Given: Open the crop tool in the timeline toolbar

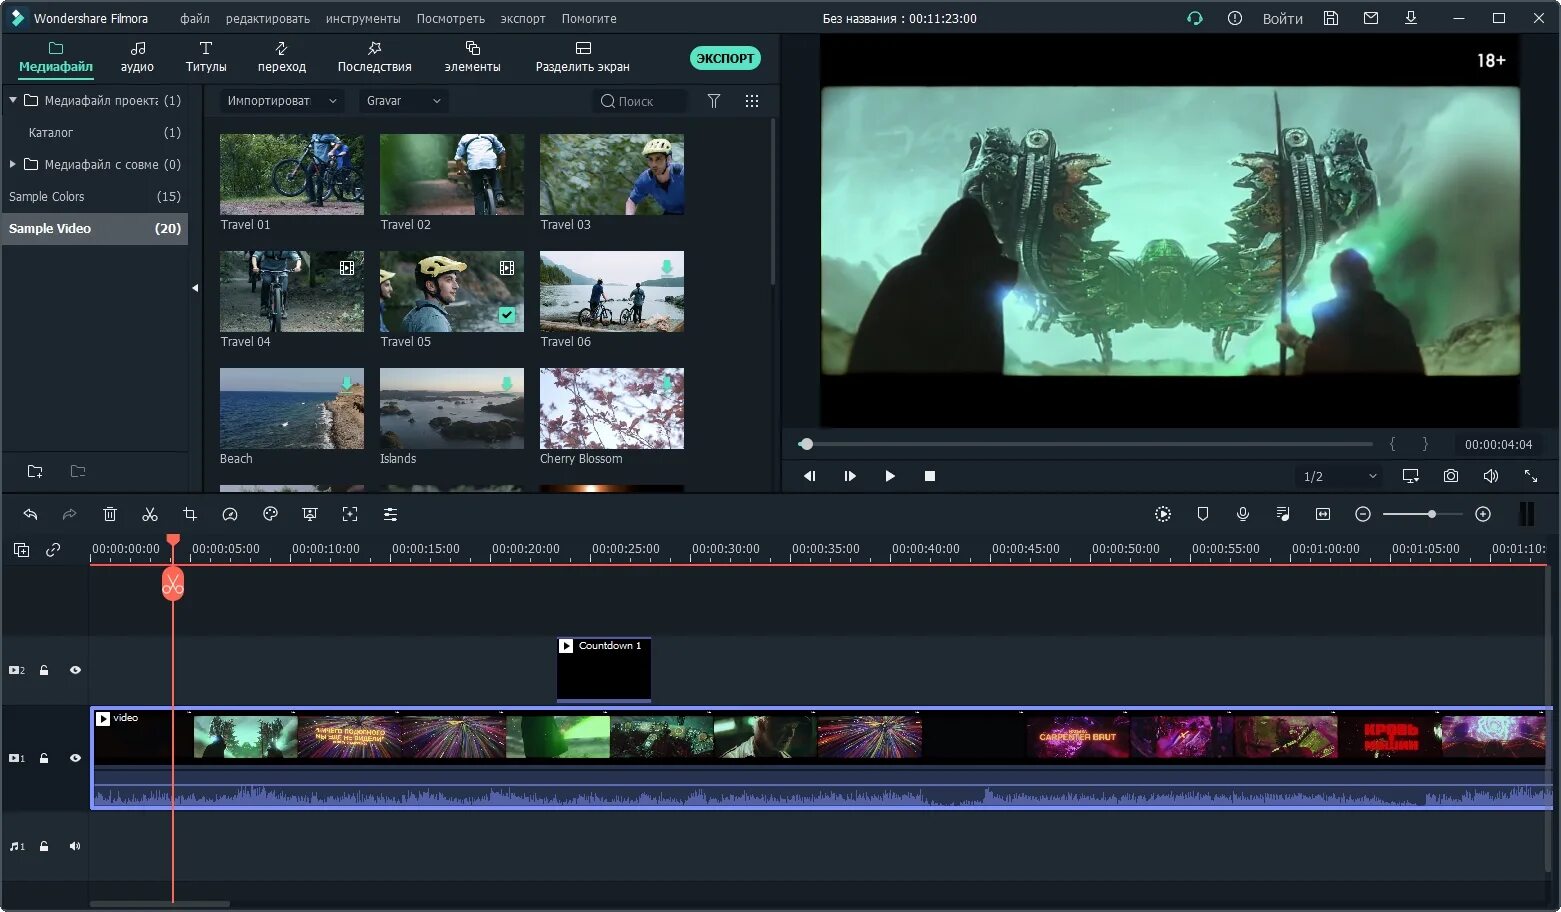Looking at the screenshot, I should pos(190,514).
